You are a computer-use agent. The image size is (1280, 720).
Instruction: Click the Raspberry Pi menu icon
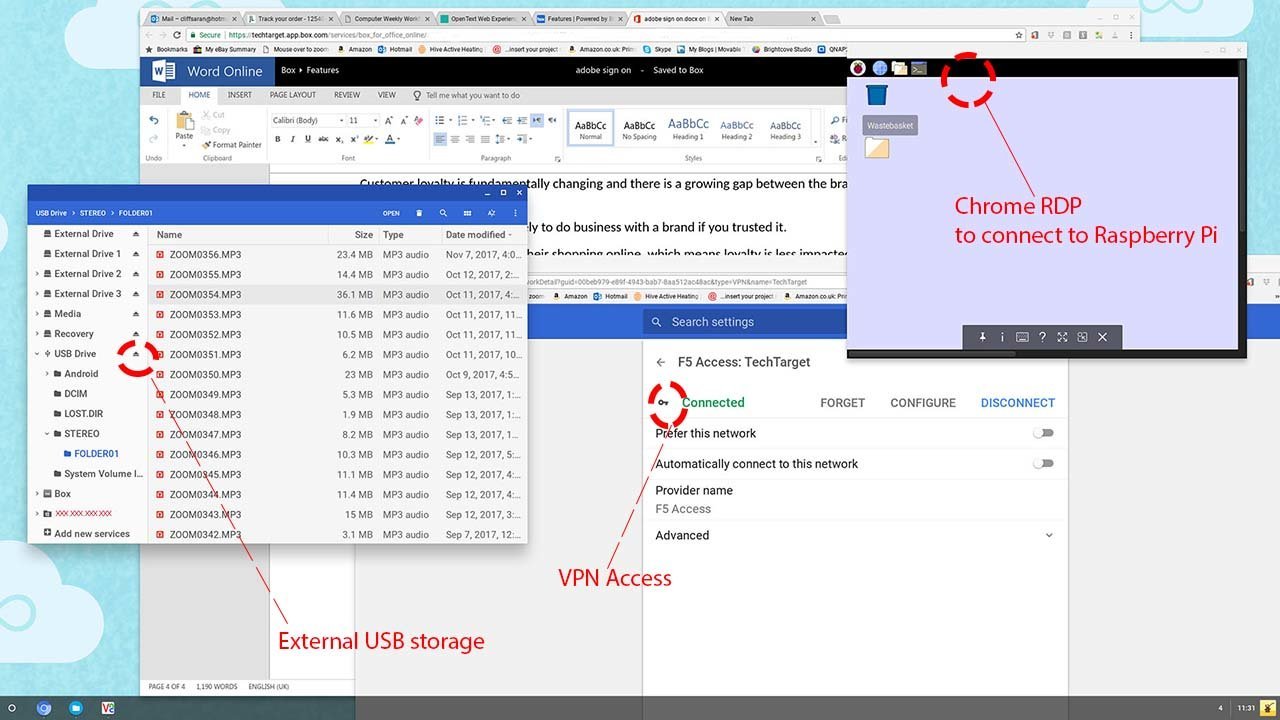[858, 68]
